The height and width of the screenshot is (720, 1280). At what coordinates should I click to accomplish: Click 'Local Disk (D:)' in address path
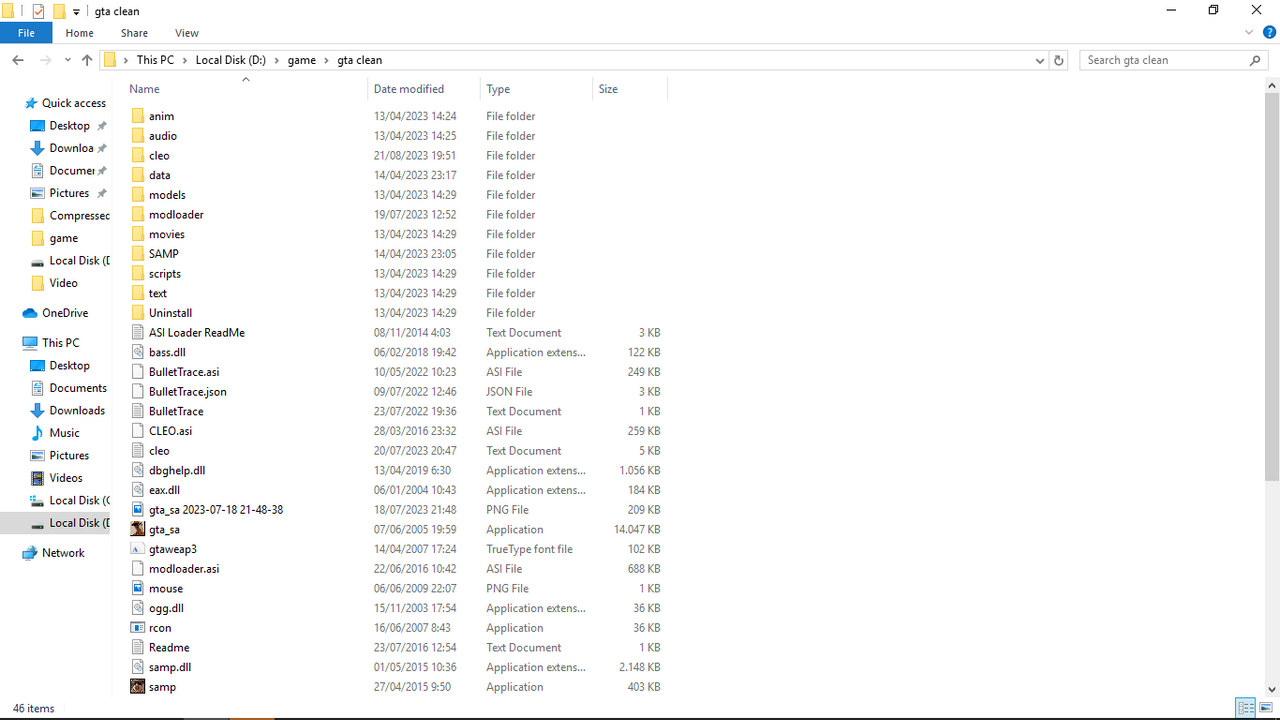[231, 60]
